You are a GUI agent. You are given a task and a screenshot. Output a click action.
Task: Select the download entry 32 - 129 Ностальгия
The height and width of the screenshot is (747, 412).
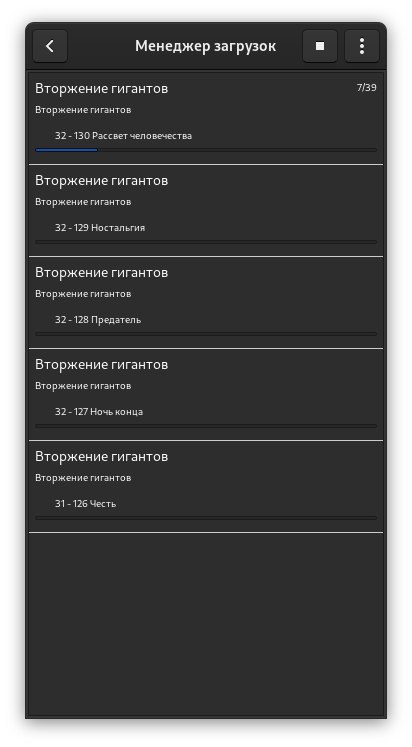point(206,211)
